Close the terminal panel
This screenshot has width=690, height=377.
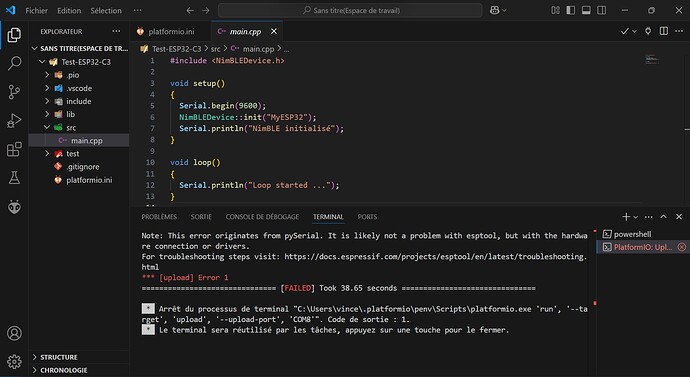(x=679, y=217)
